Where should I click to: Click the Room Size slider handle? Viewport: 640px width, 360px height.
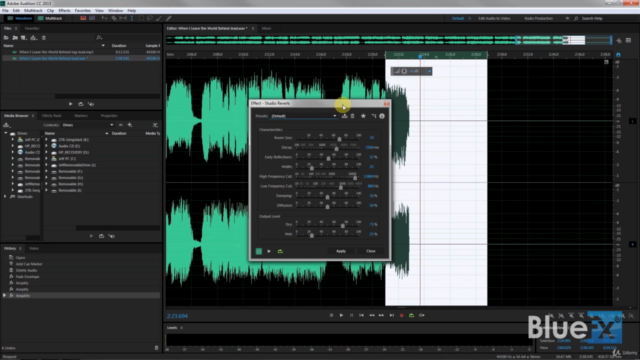pyautogui.click(x=339, y=139)
